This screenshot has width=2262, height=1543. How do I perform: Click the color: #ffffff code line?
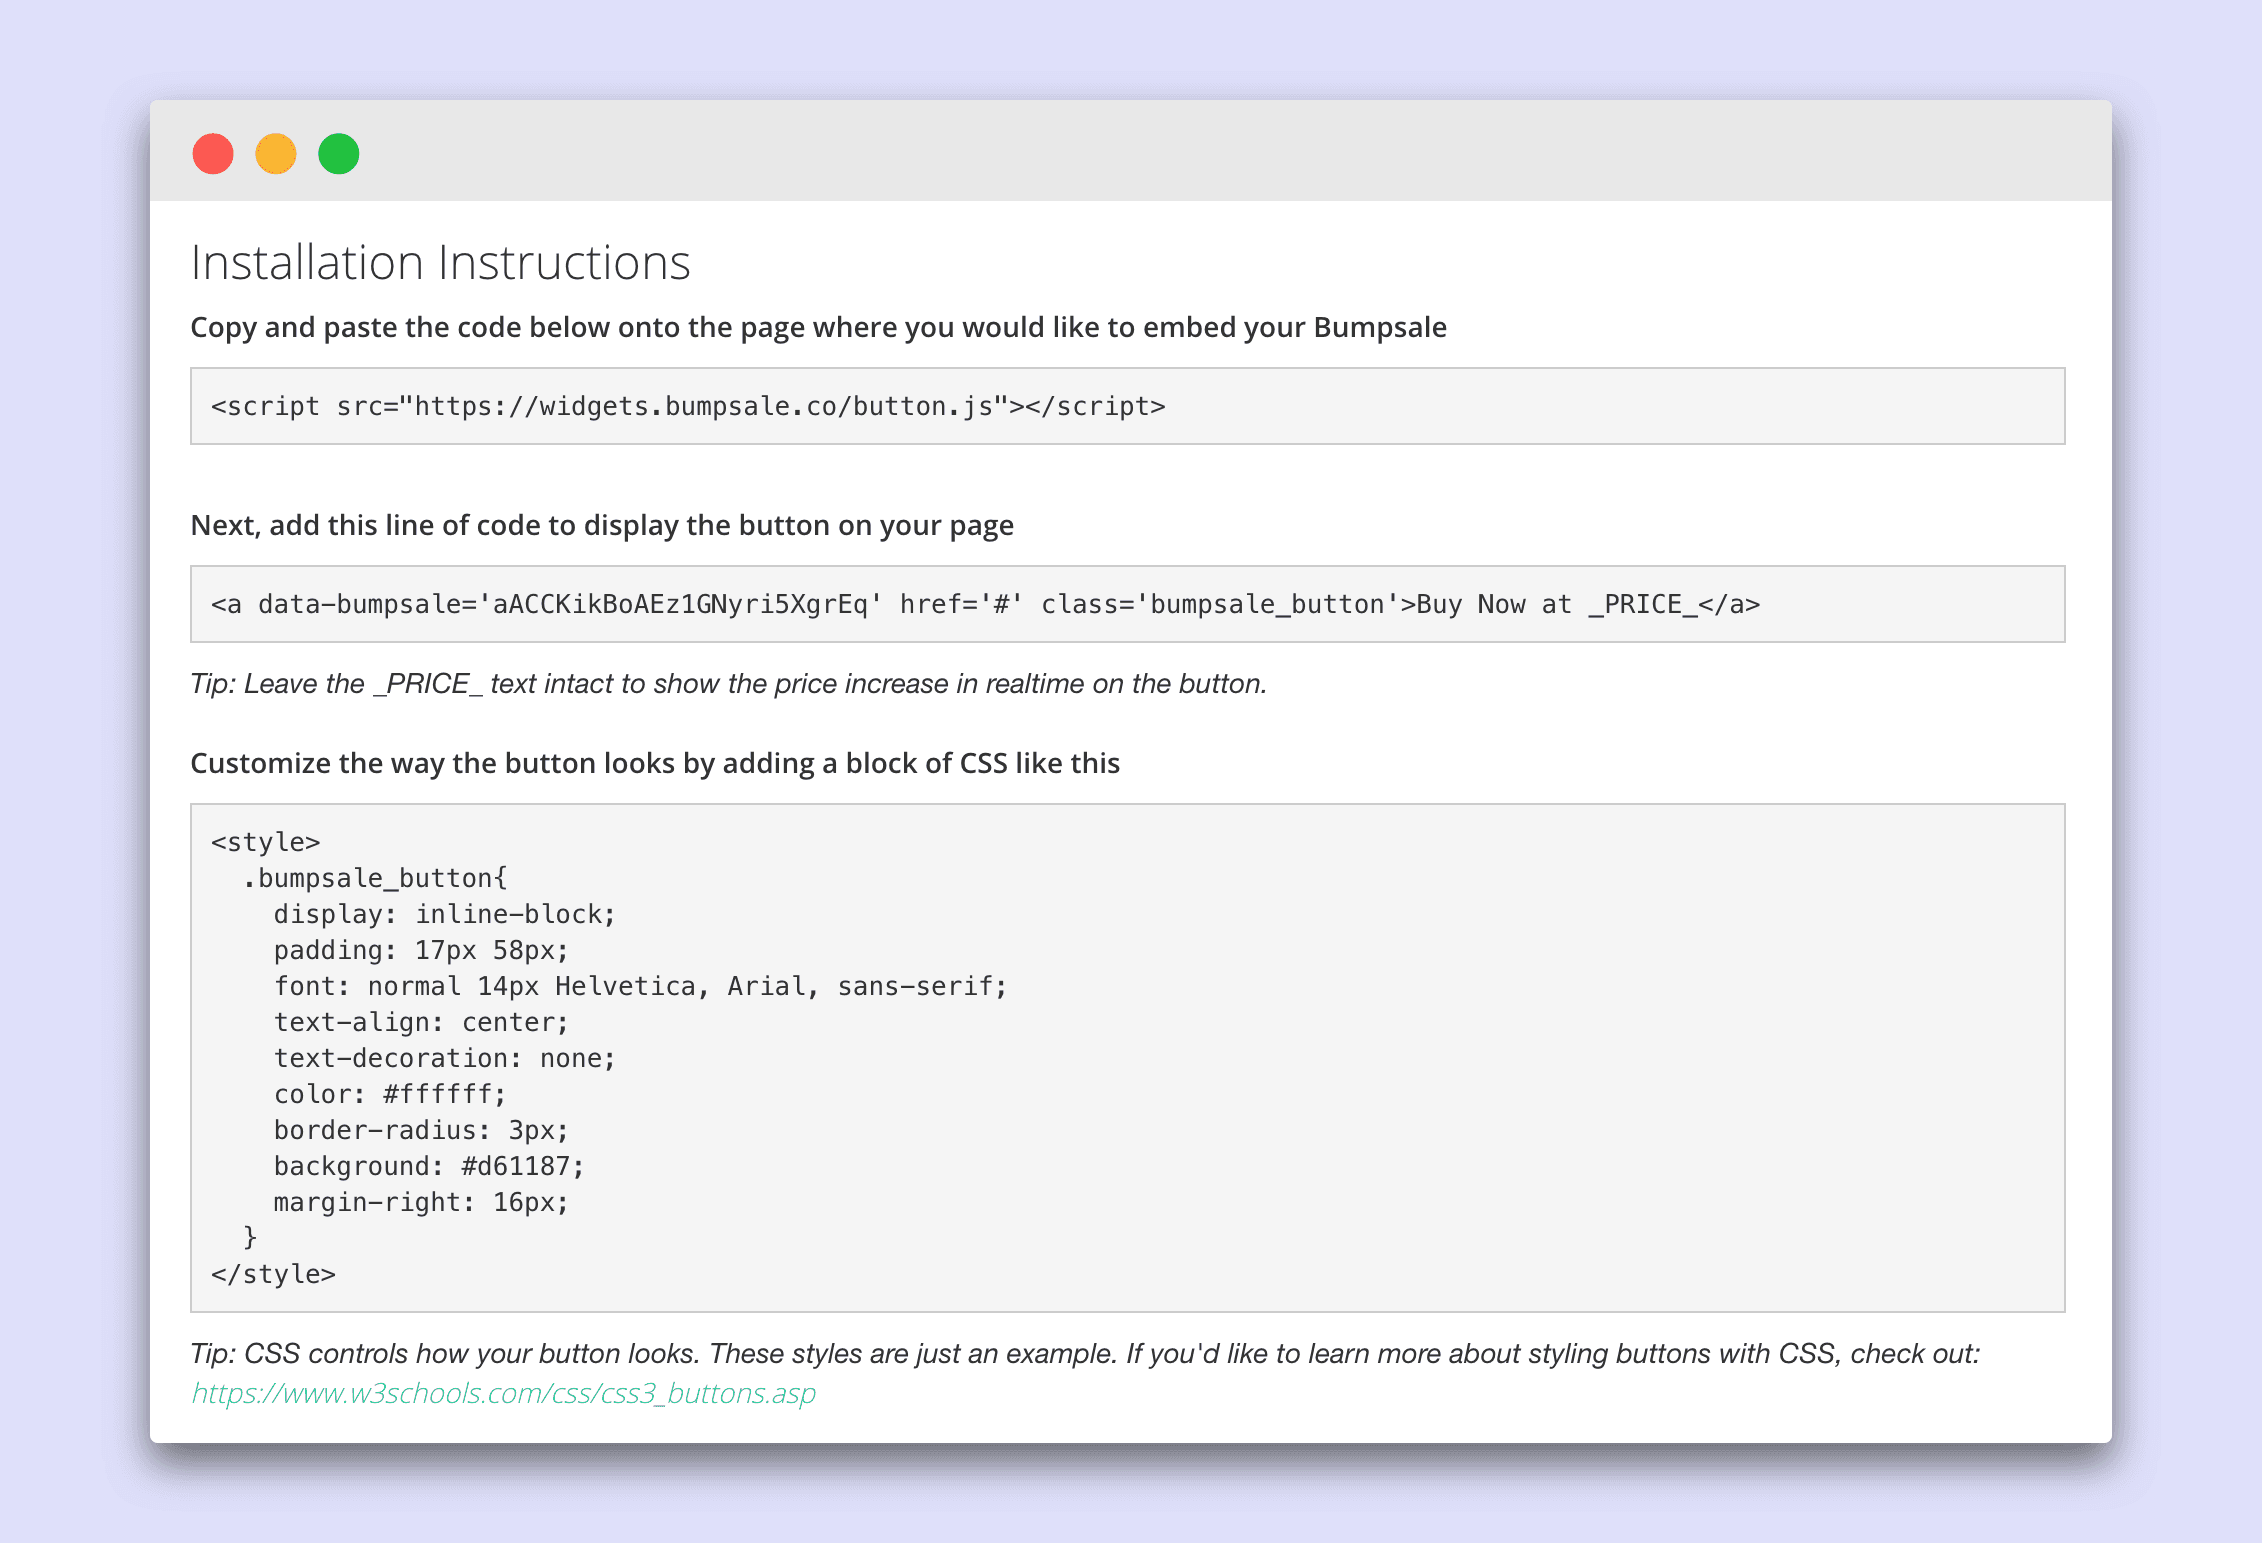tap(389, 1094)
